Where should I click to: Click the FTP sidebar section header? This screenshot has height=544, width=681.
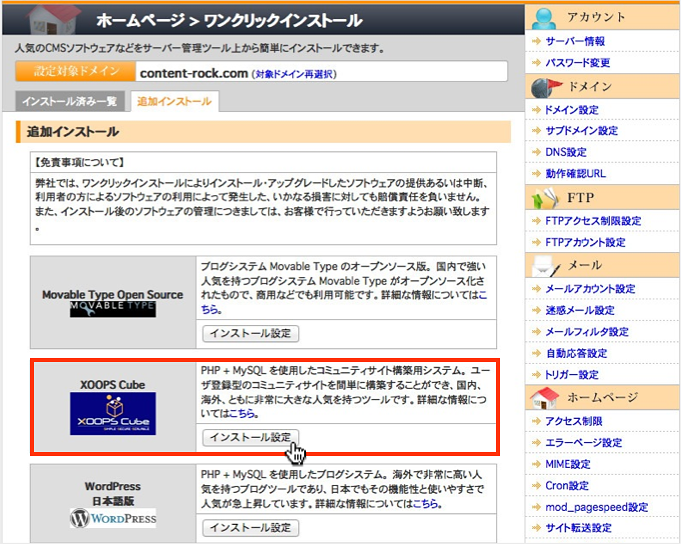[602, 198]
